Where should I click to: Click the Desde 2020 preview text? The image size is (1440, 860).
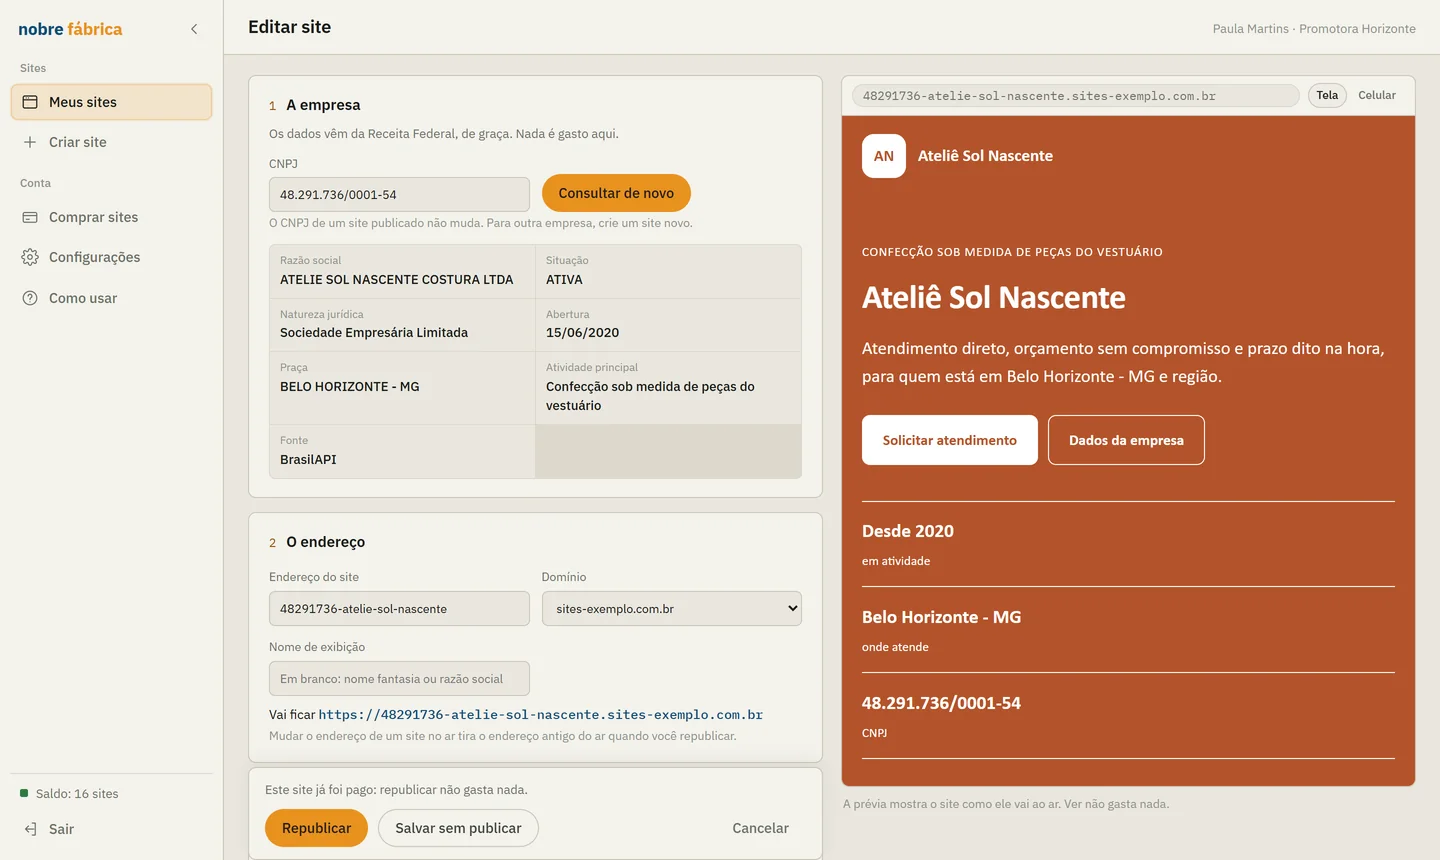pyautogui.click(x=908, y=531)
